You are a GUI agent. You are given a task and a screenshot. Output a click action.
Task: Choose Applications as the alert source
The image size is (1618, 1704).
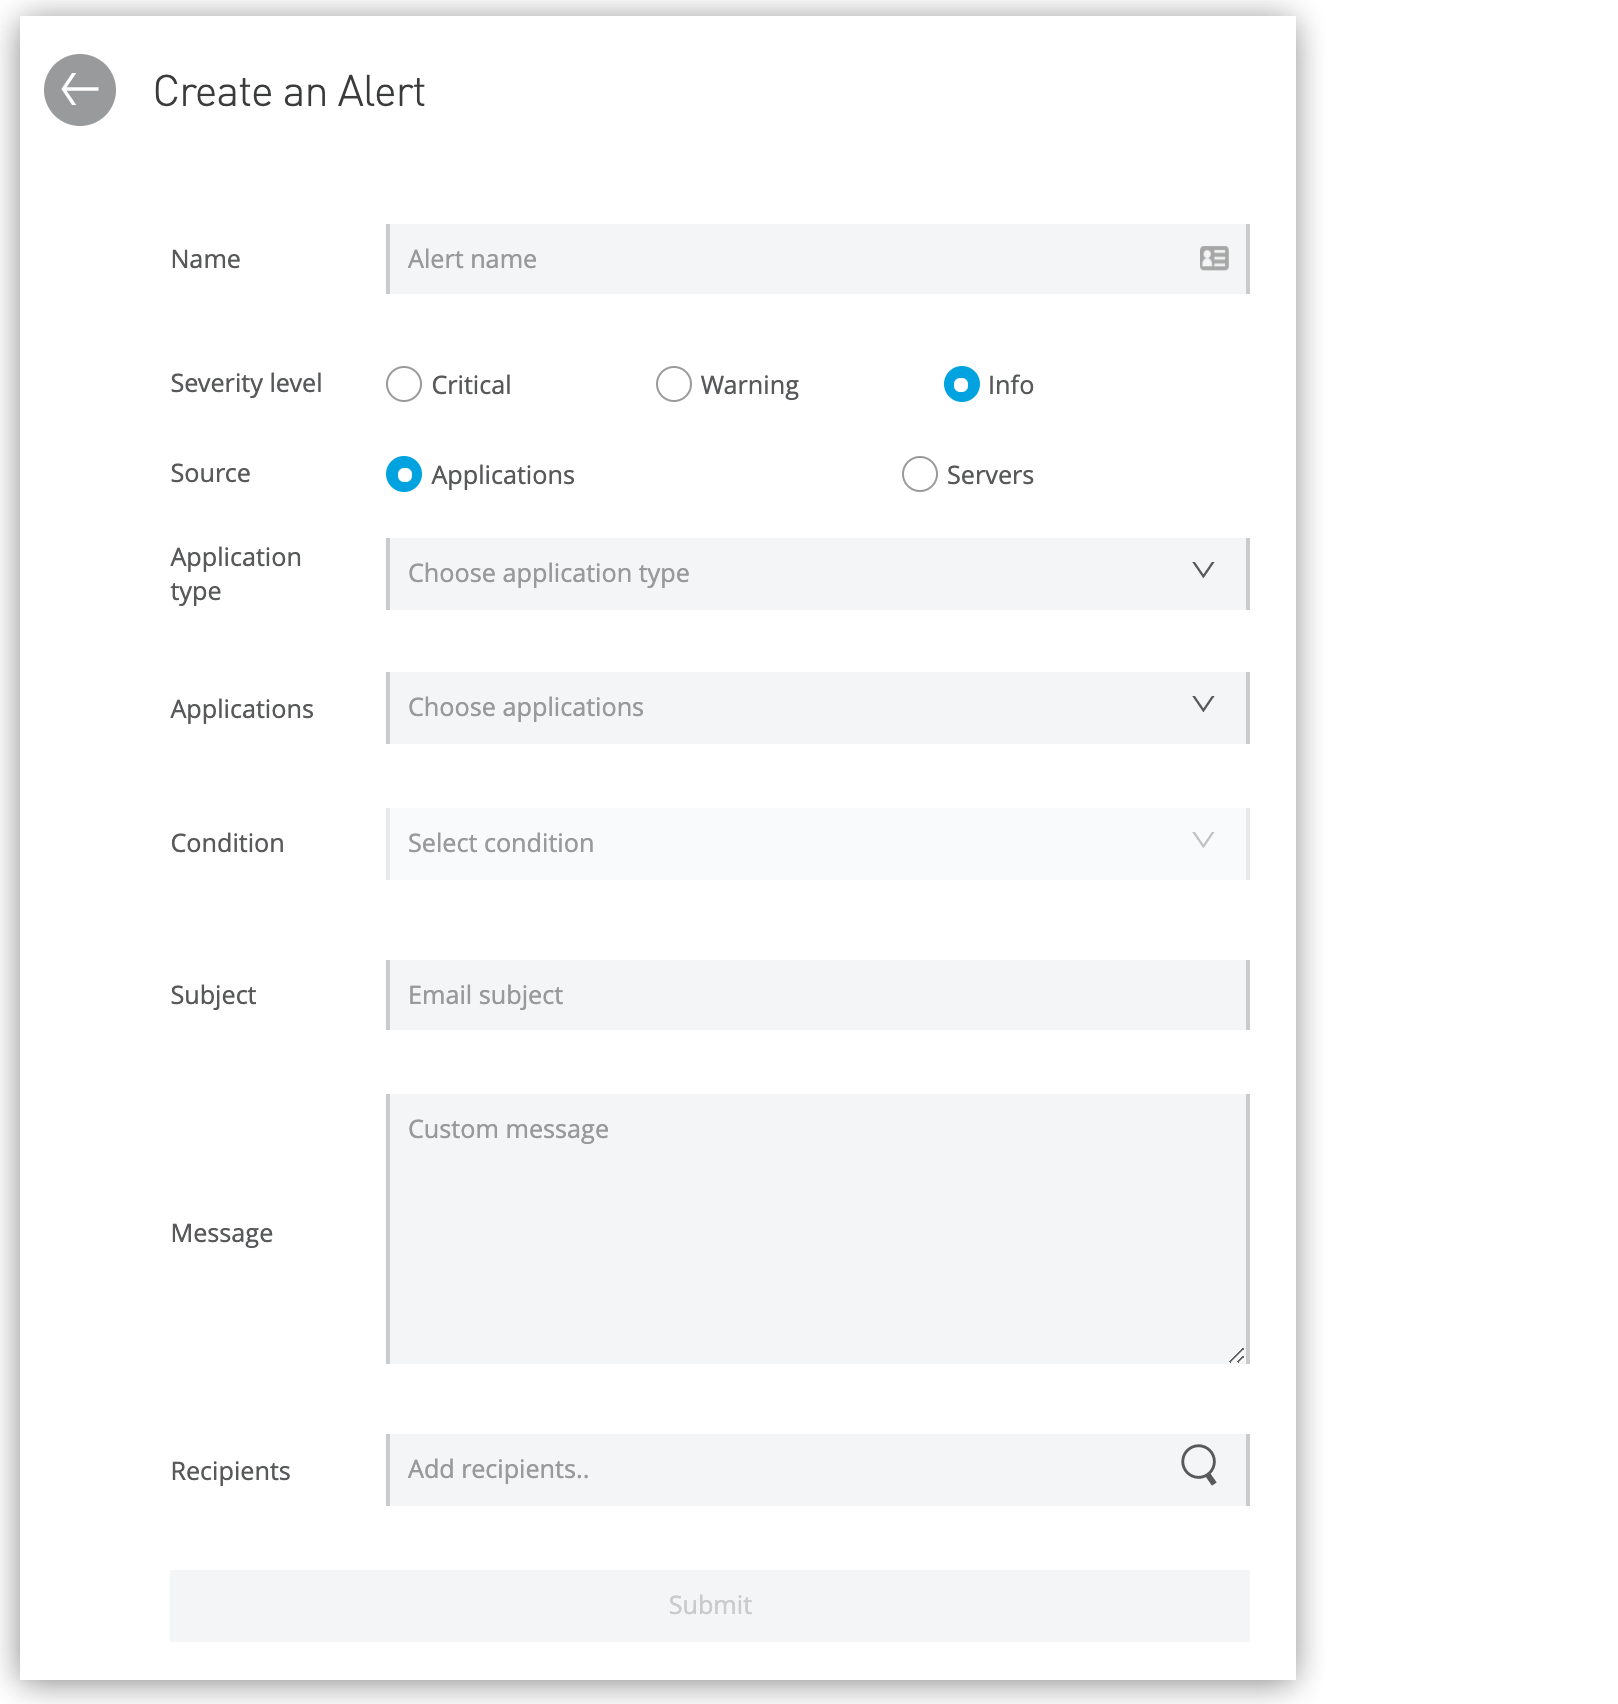click(403, 474)
